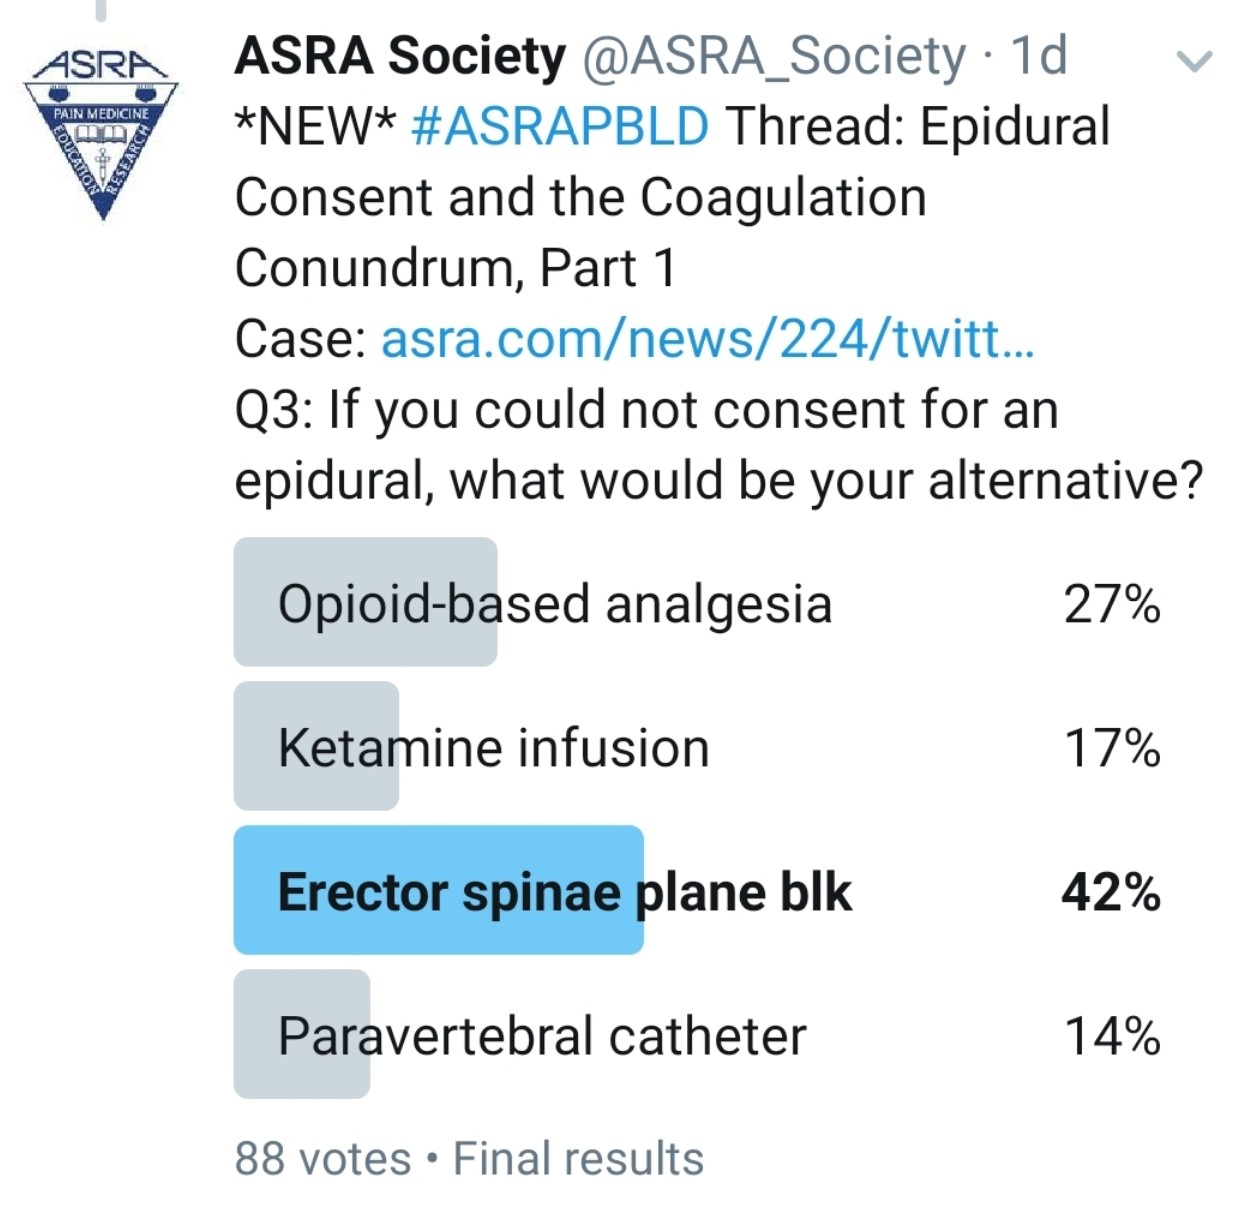The height and width of the screenshot is (1208, 1235).
Task: Click the 1d tweet timestamp
Action: click(1039, 56)
